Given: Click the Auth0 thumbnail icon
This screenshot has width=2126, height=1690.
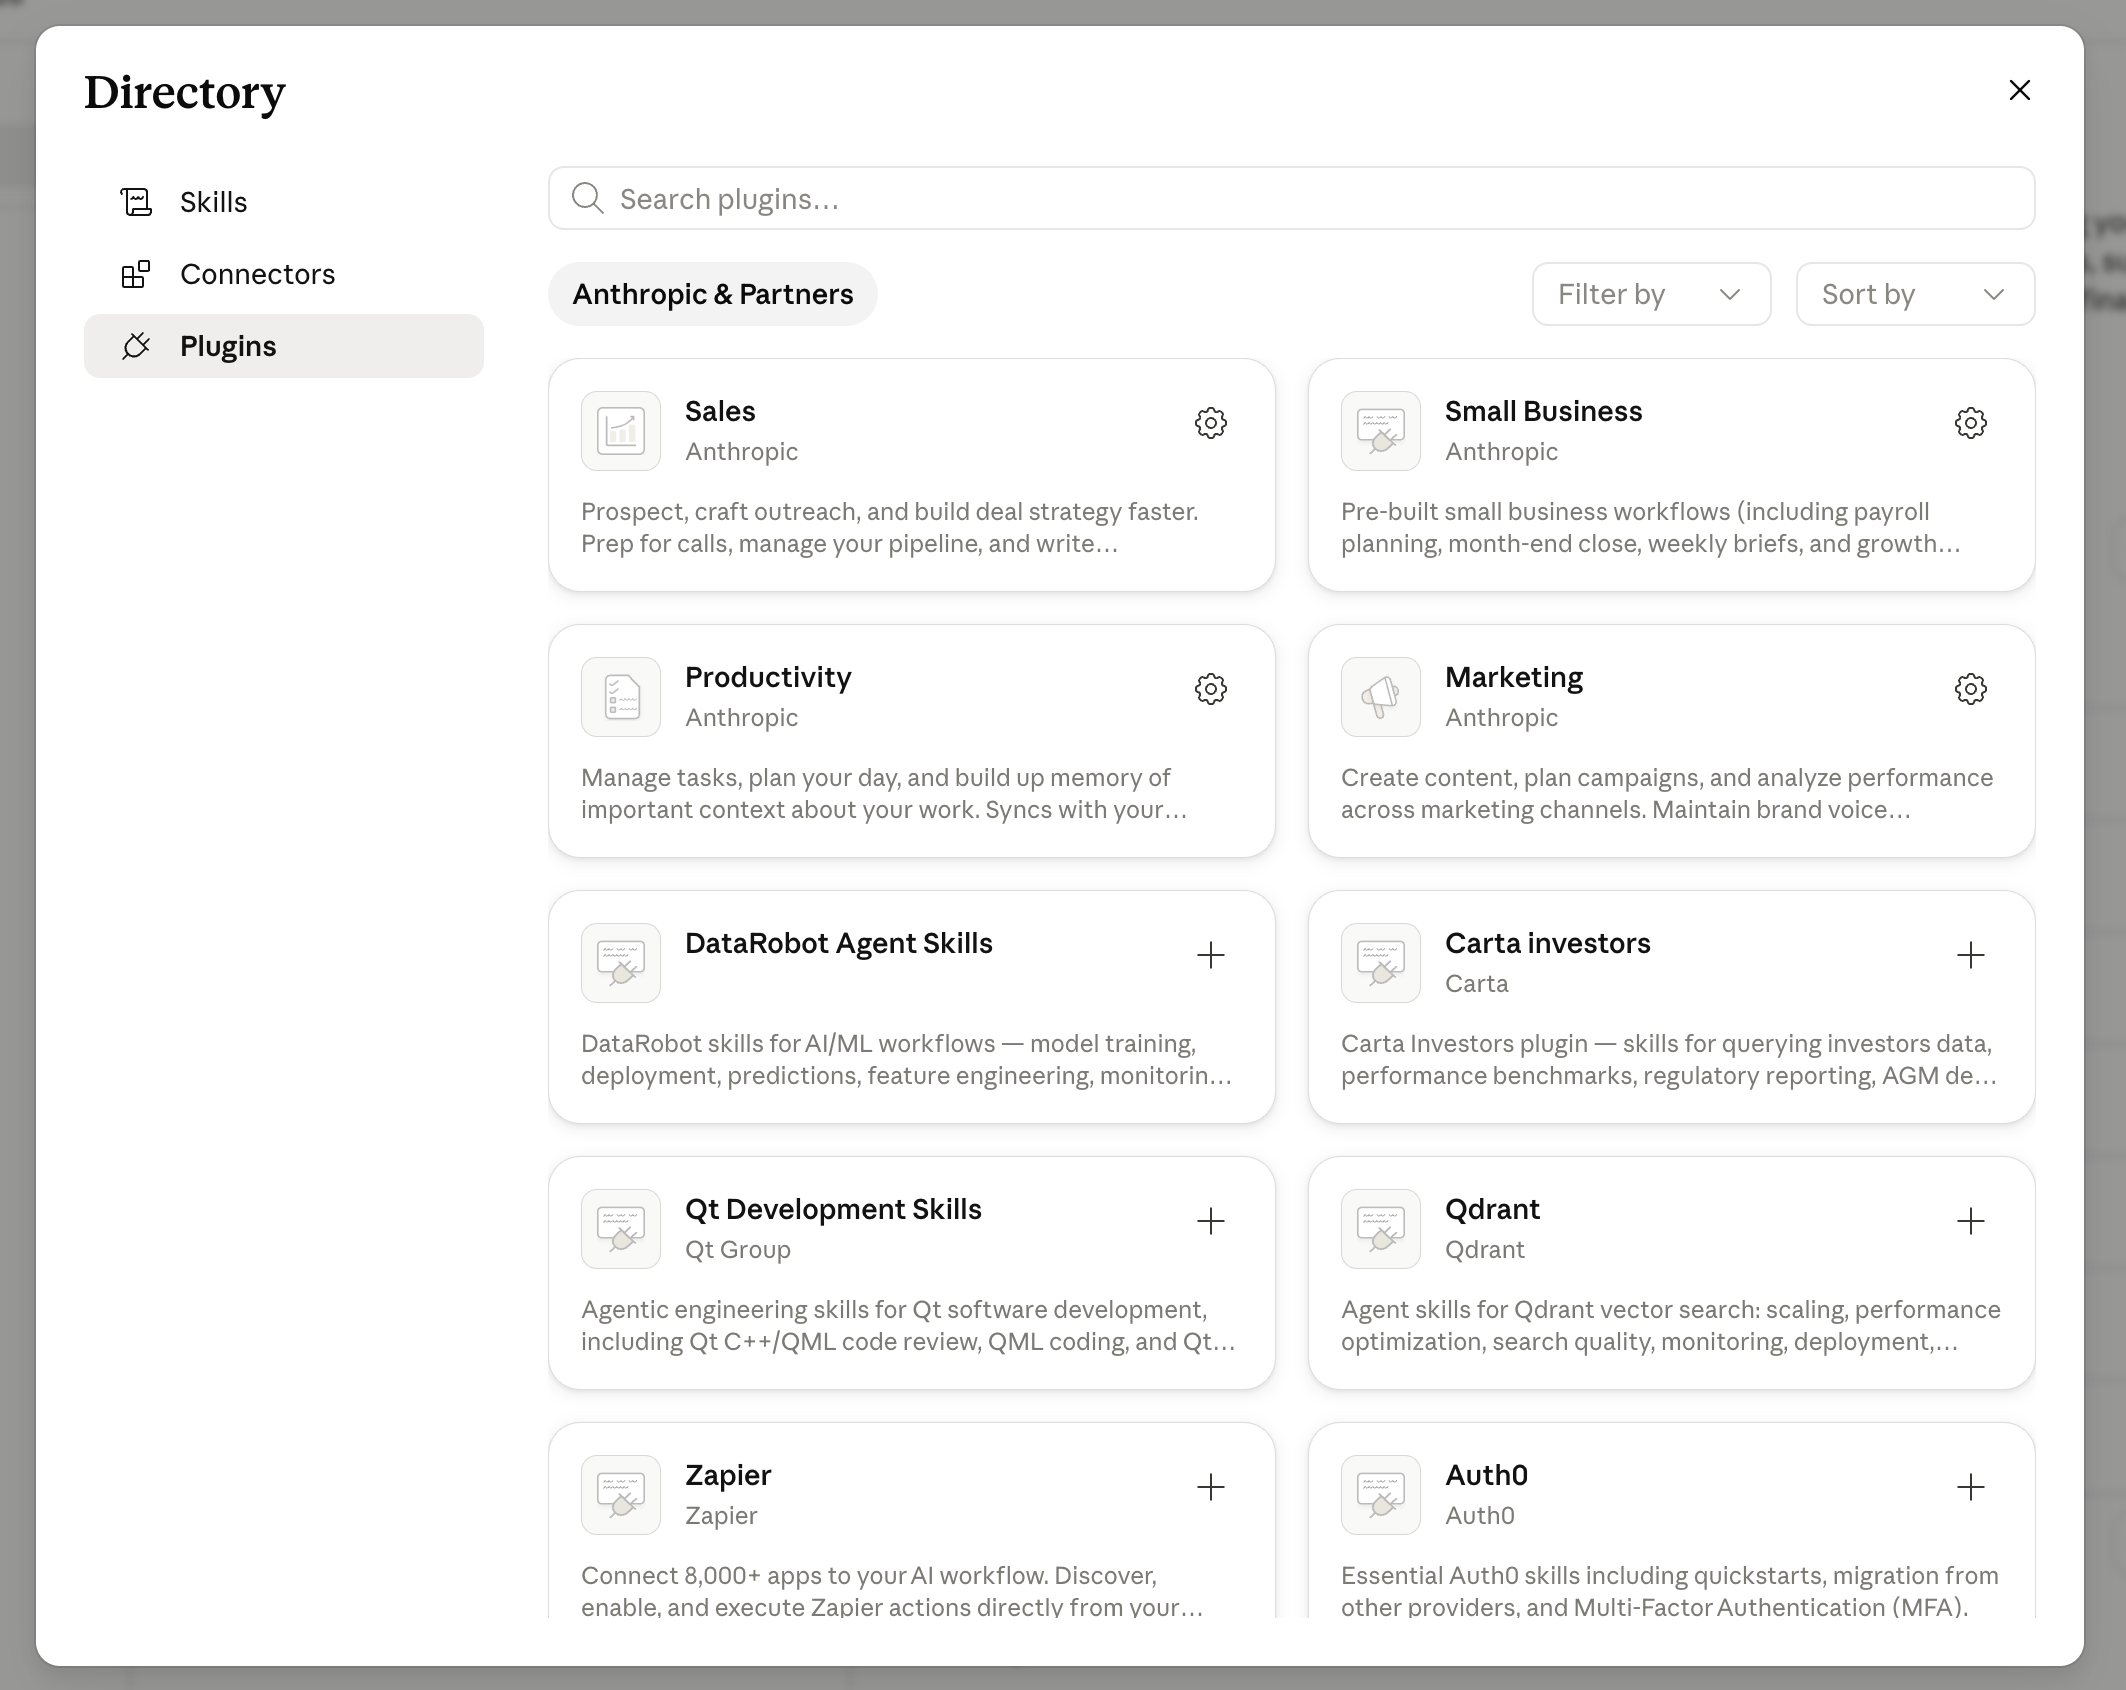Looking at the screenshot, I should tap(1381, 1495).
